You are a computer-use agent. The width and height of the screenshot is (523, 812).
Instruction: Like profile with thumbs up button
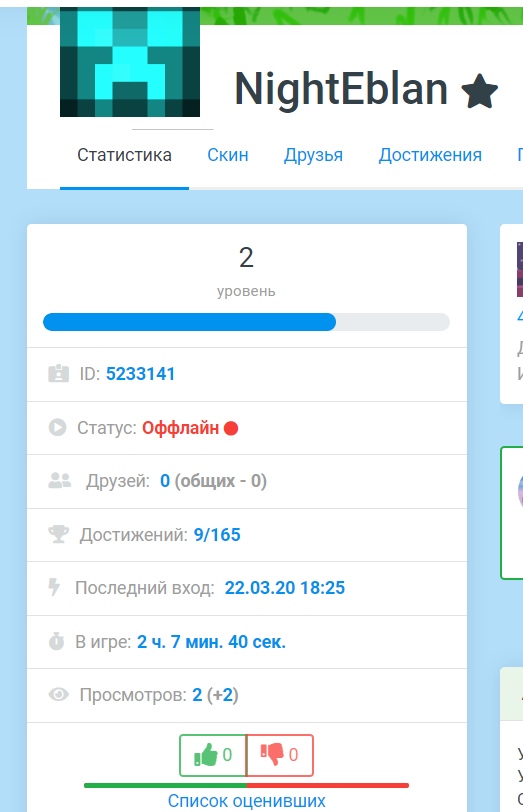click(213, 755)
